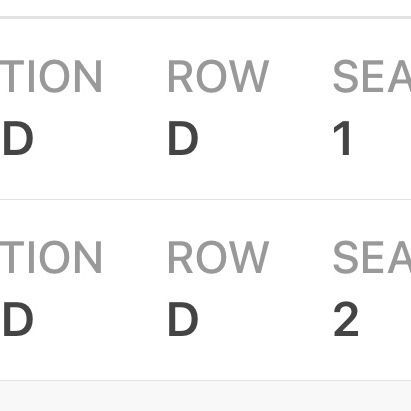
Task: Tap the SEAT label above number 2
Action: click(x=372, y=257)
